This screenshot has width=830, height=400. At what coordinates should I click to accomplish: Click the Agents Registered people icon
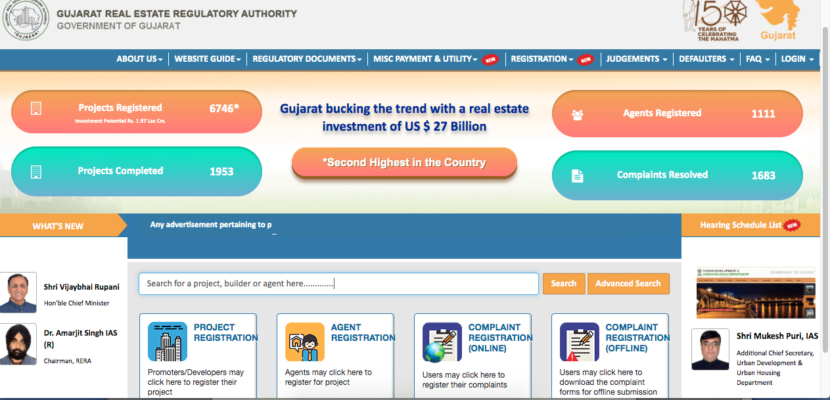coord(577,114)
